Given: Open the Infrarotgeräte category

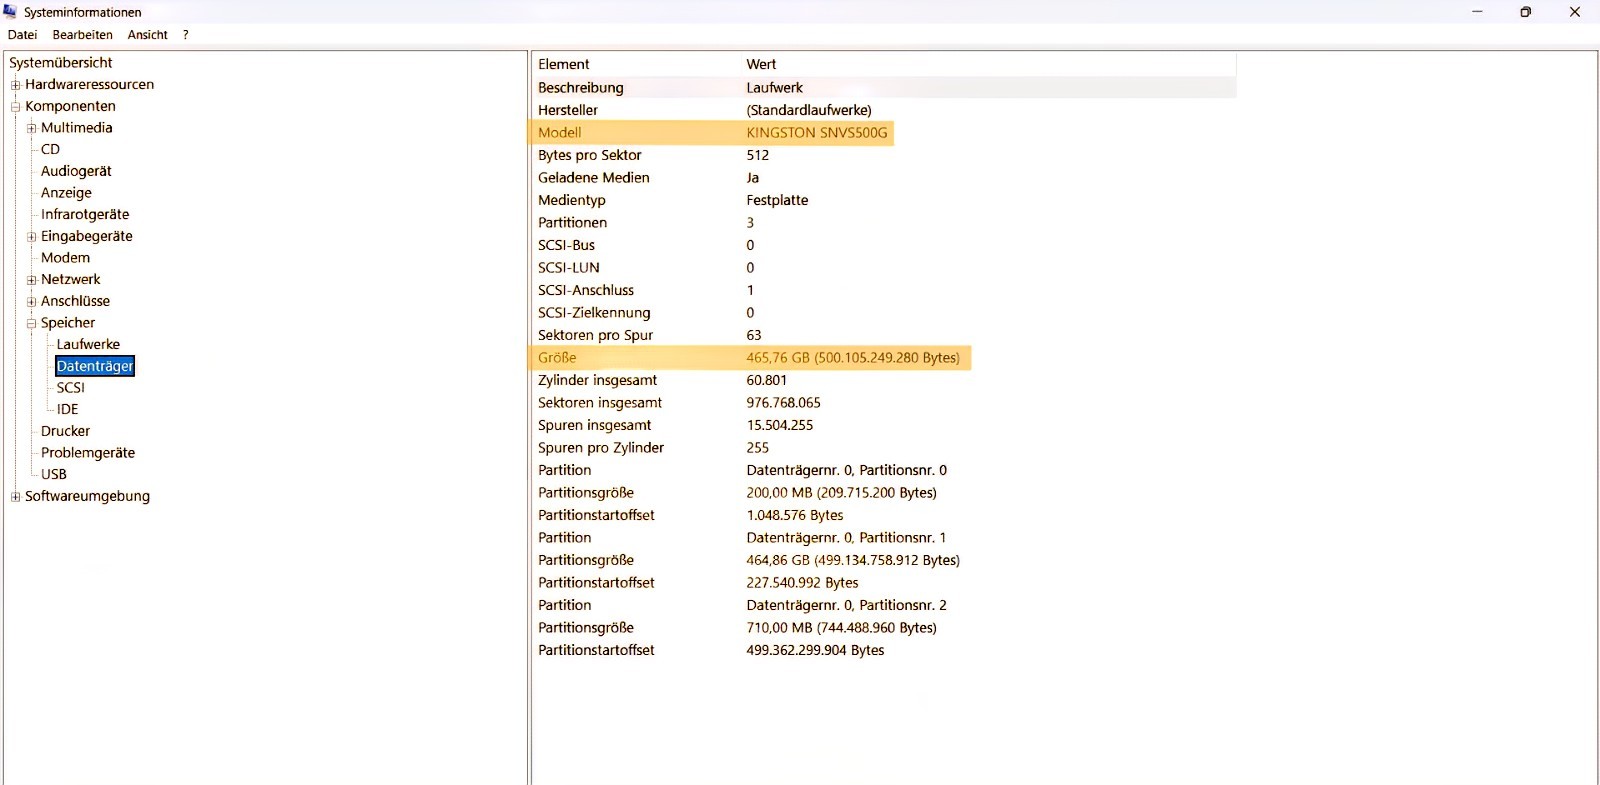Looking at the screenshot, I should [85, 215].
